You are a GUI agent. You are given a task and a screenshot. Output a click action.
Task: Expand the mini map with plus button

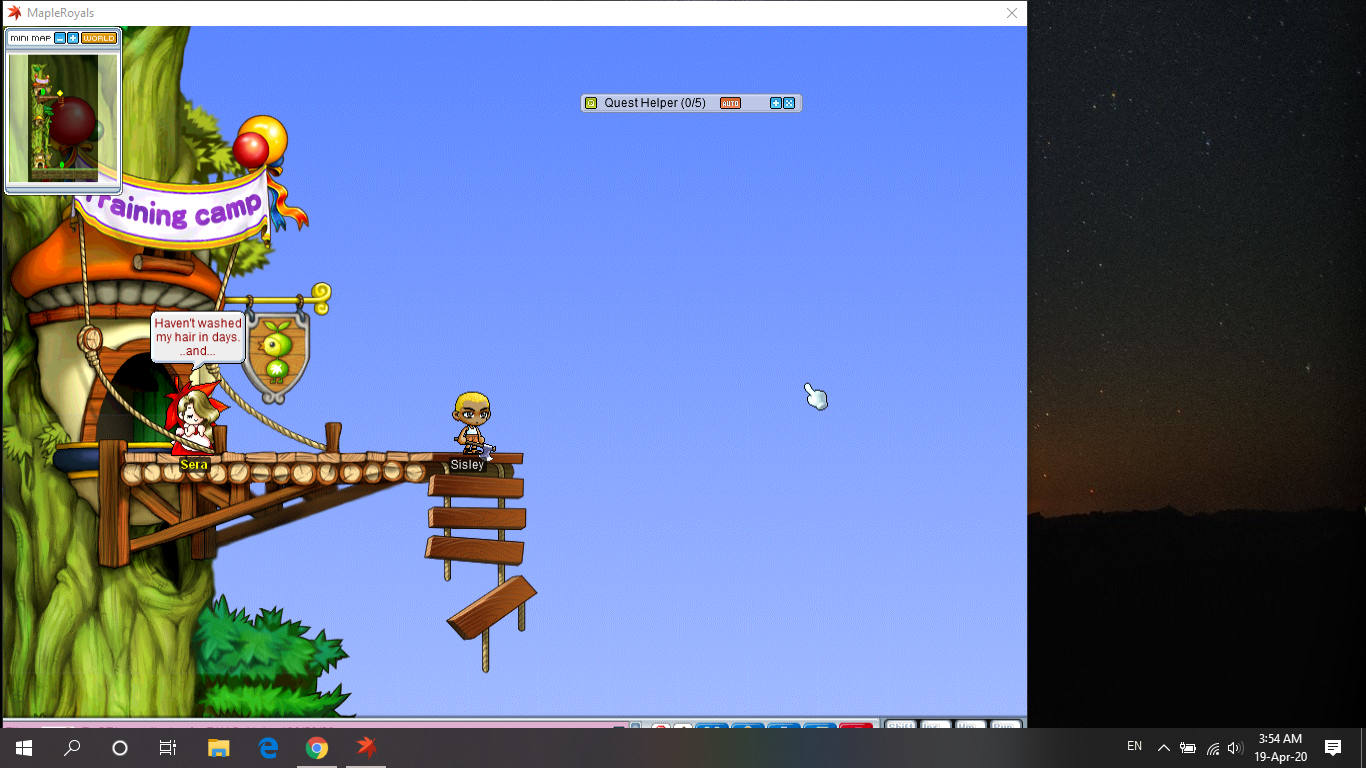73,38
